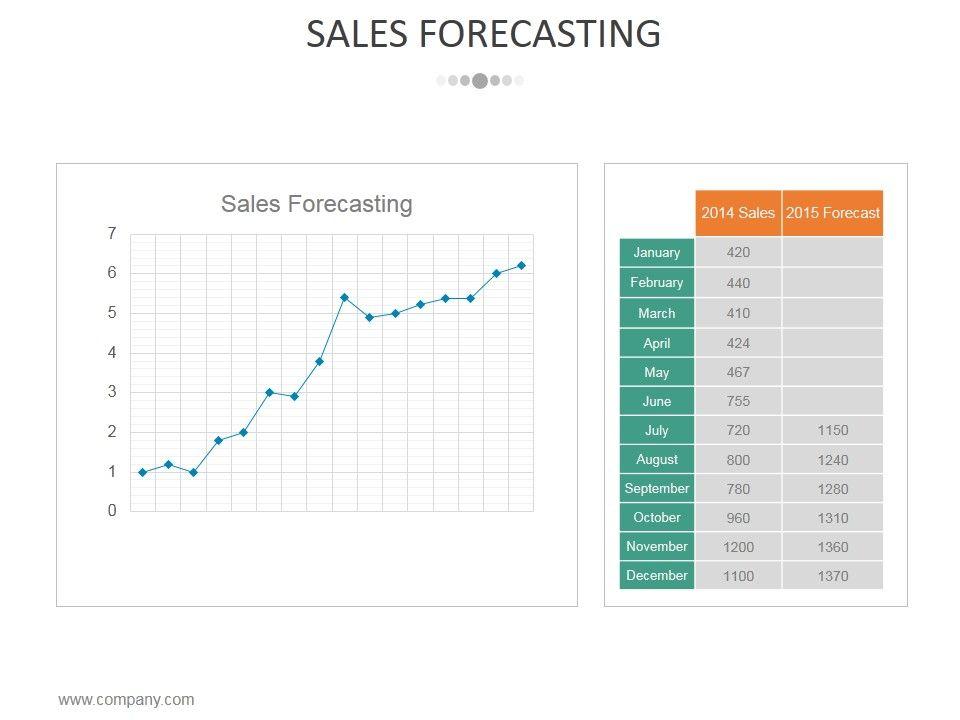Select the SALES FORECASTING slide heading
Image resolution: width=960 pixels, height=720 pixels.
point(483,34)
